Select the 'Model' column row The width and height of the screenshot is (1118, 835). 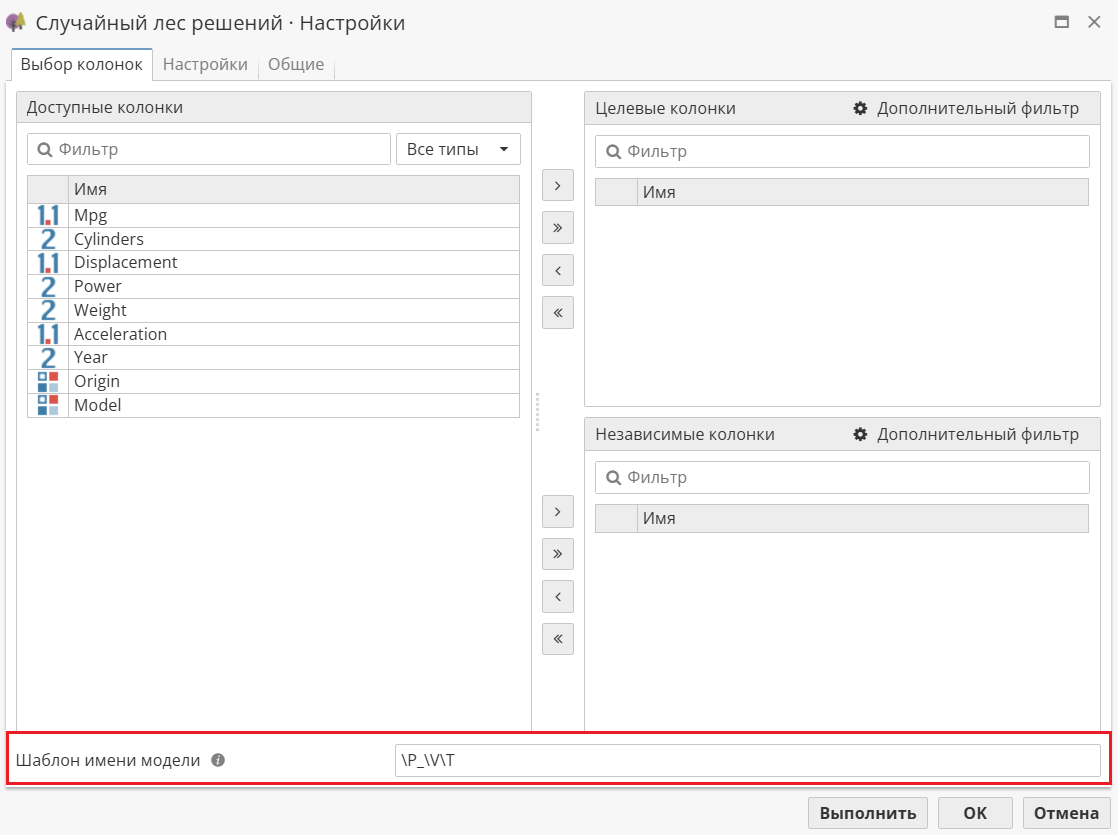tap(273, 405)
